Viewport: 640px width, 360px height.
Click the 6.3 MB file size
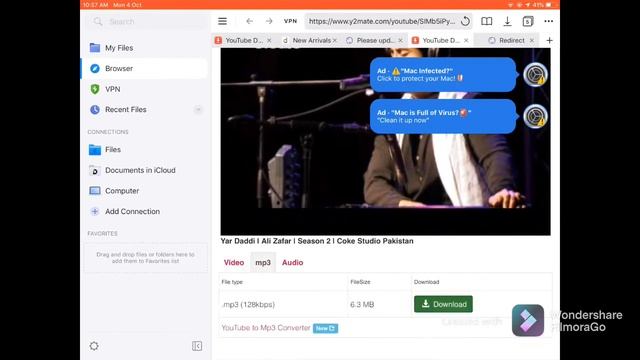(362, 304)
